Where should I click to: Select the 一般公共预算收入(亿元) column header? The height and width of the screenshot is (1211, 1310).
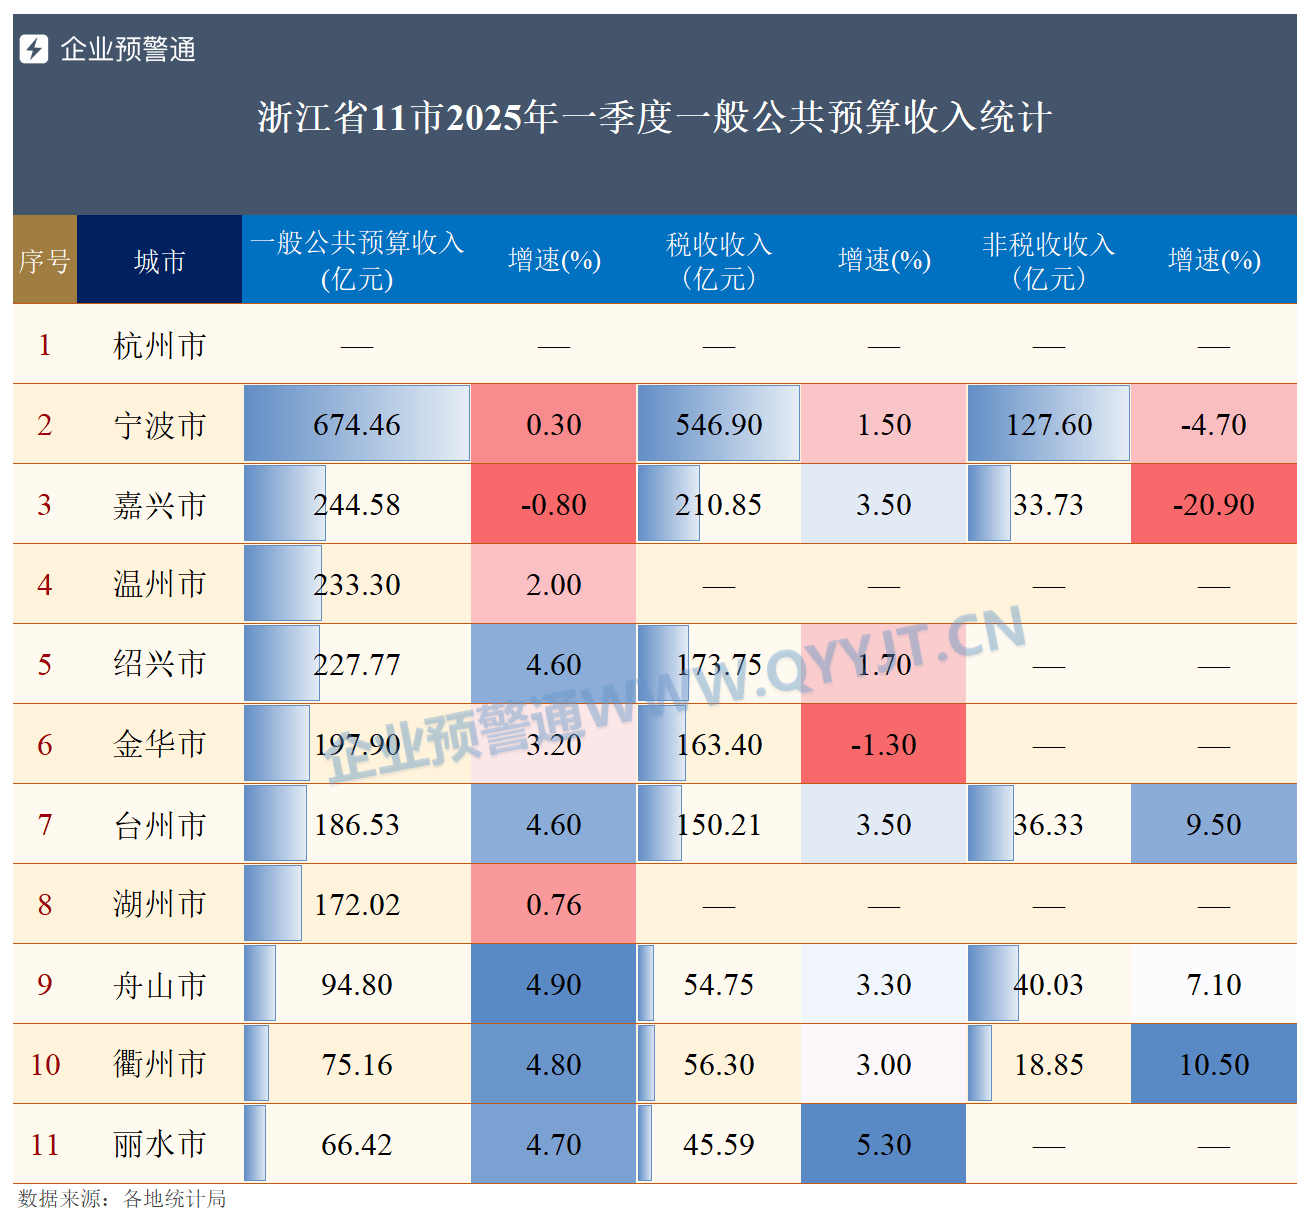pyautogui.click(x=356, y=260)
